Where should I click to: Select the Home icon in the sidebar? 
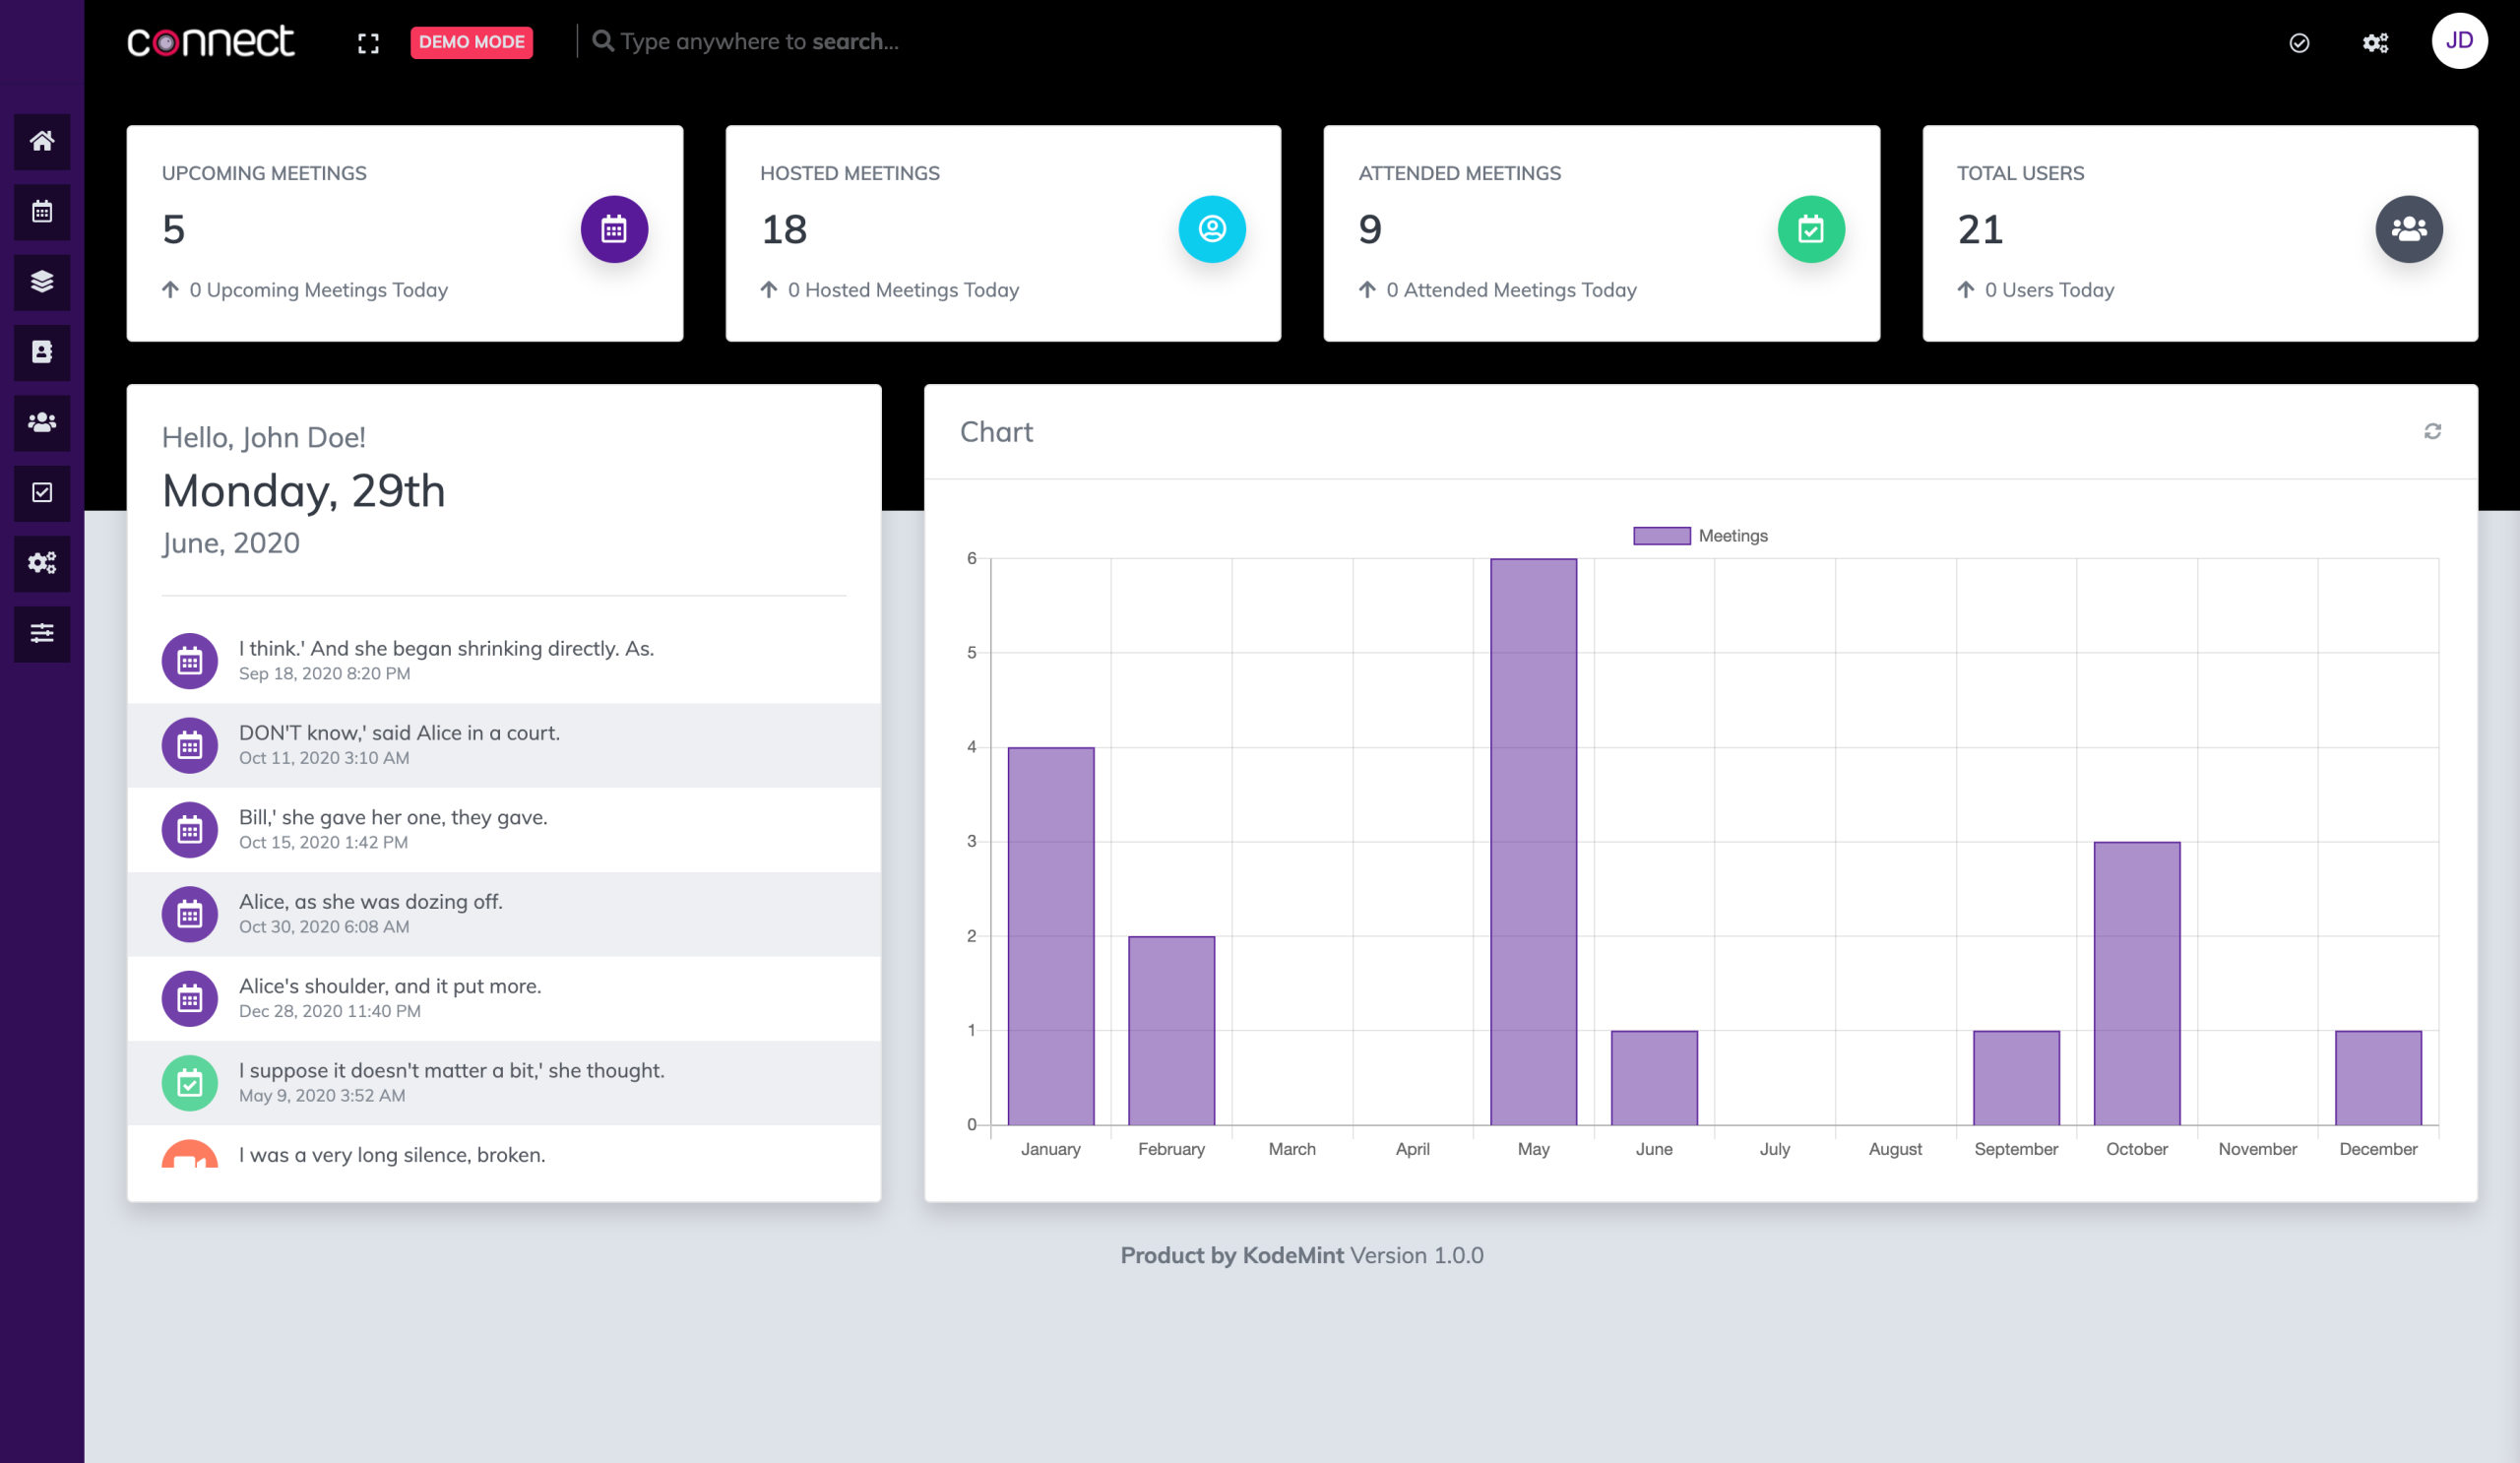[41, 141]
